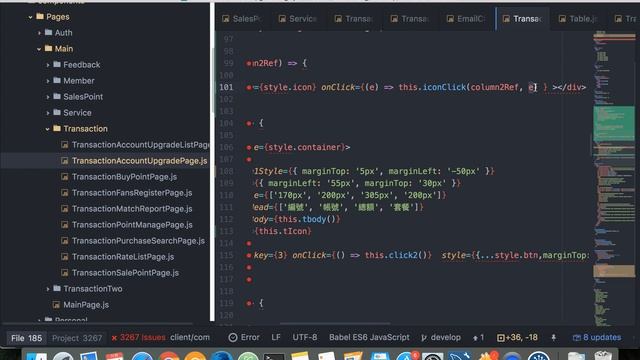The width and height of the screenshot is (640, 360).
Task: Click the Error status indicator
Action: tap(244, 338)
